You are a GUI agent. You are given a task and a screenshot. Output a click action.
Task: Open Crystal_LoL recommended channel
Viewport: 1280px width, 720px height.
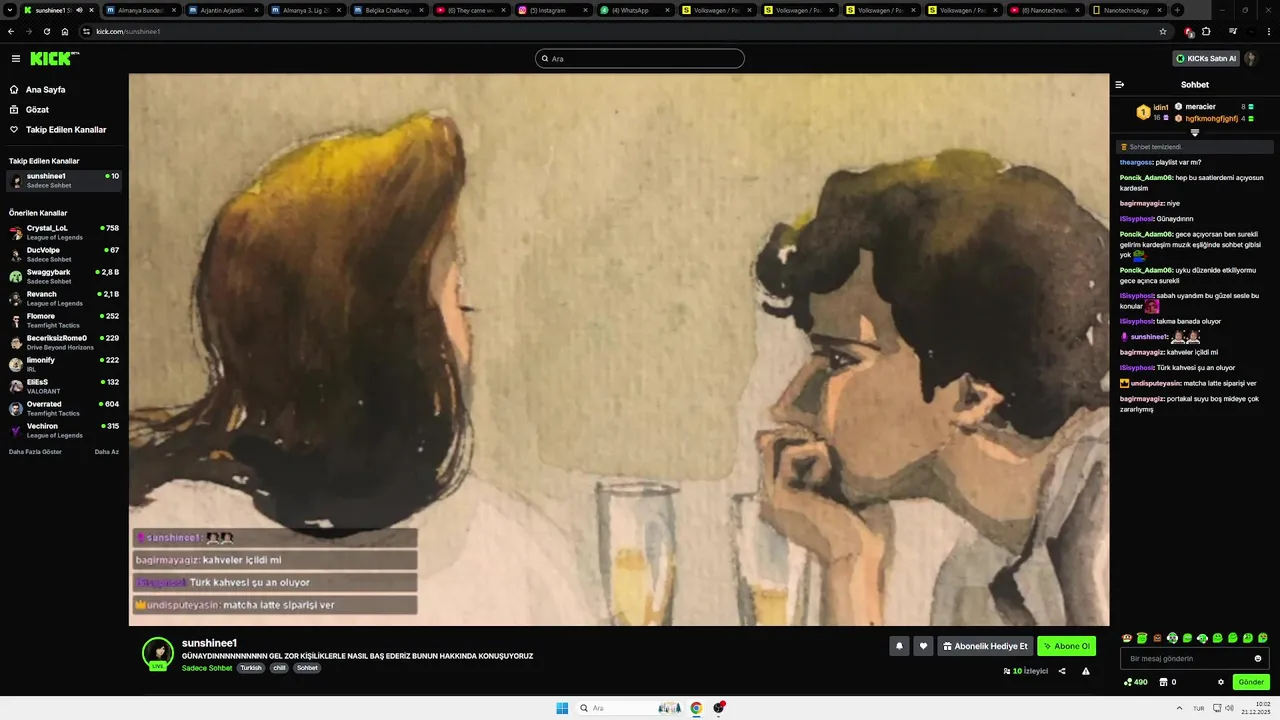click(x=64, y=232)
